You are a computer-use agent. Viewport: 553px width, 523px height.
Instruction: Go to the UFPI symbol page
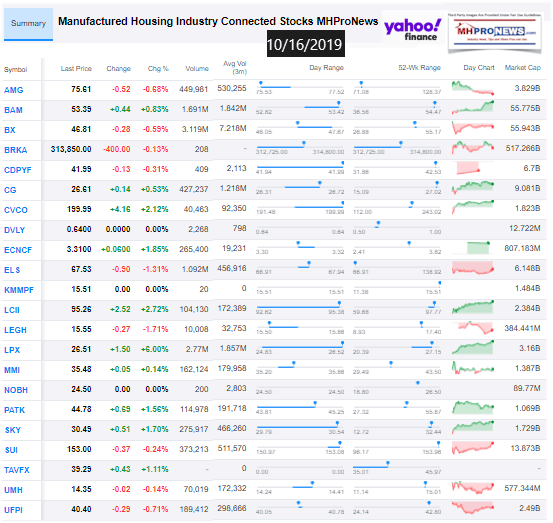[13, 510]
